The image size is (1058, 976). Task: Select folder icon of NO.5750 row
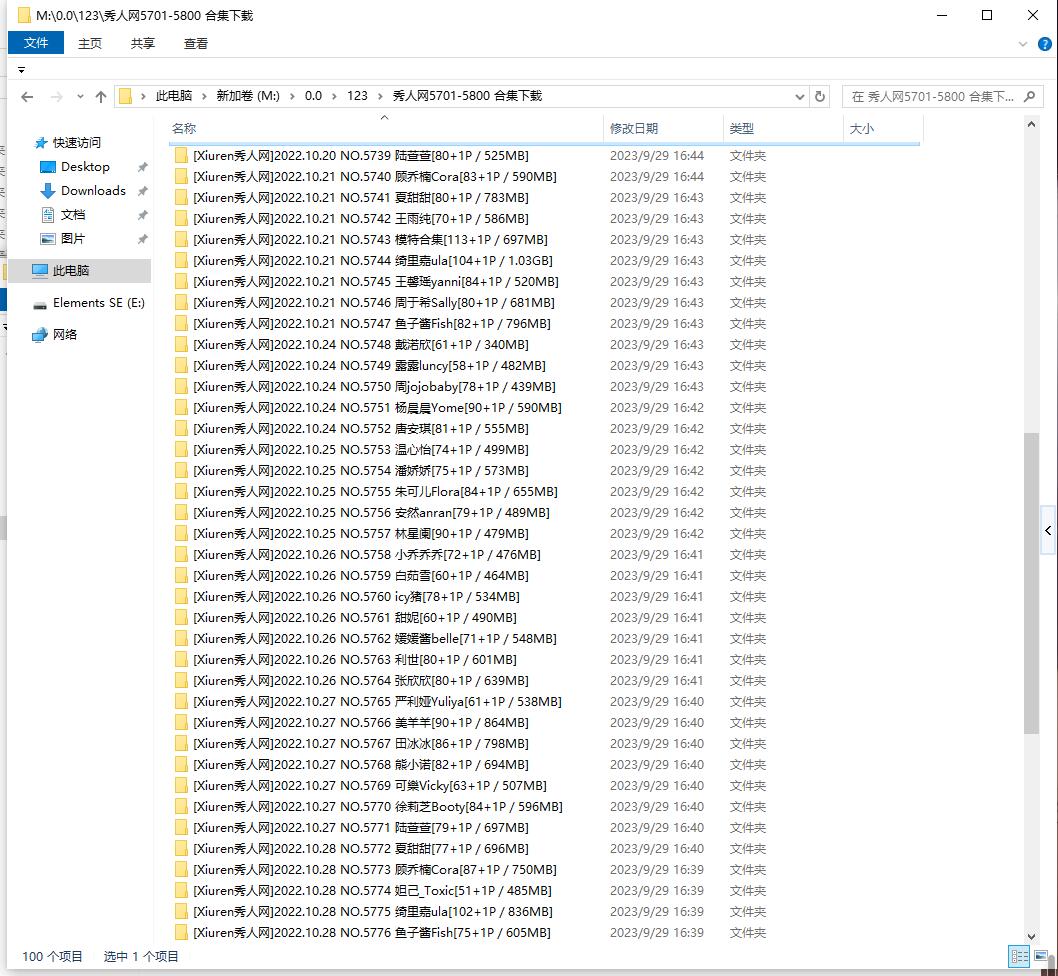pyautogui.click(x=181, y=387)
